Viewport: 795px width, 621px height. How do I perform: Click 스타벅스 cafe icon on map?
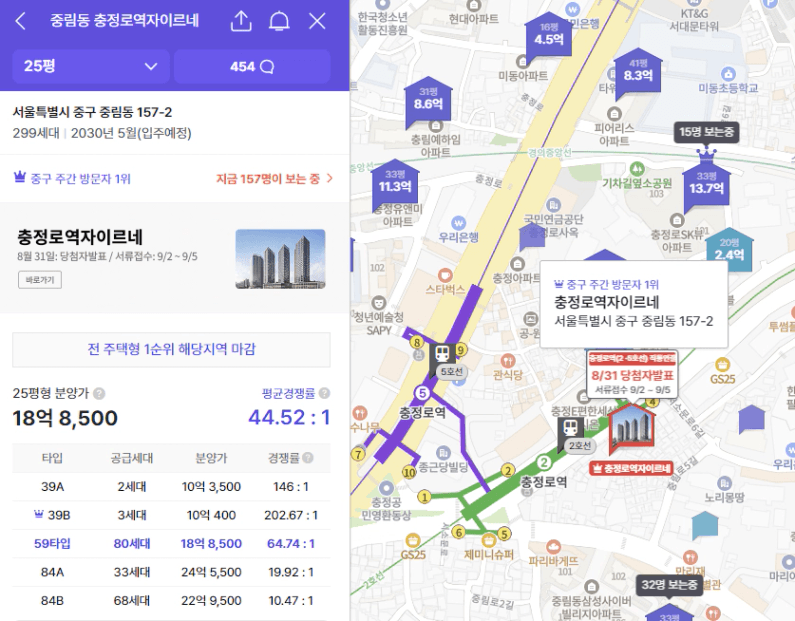[445, 275]
